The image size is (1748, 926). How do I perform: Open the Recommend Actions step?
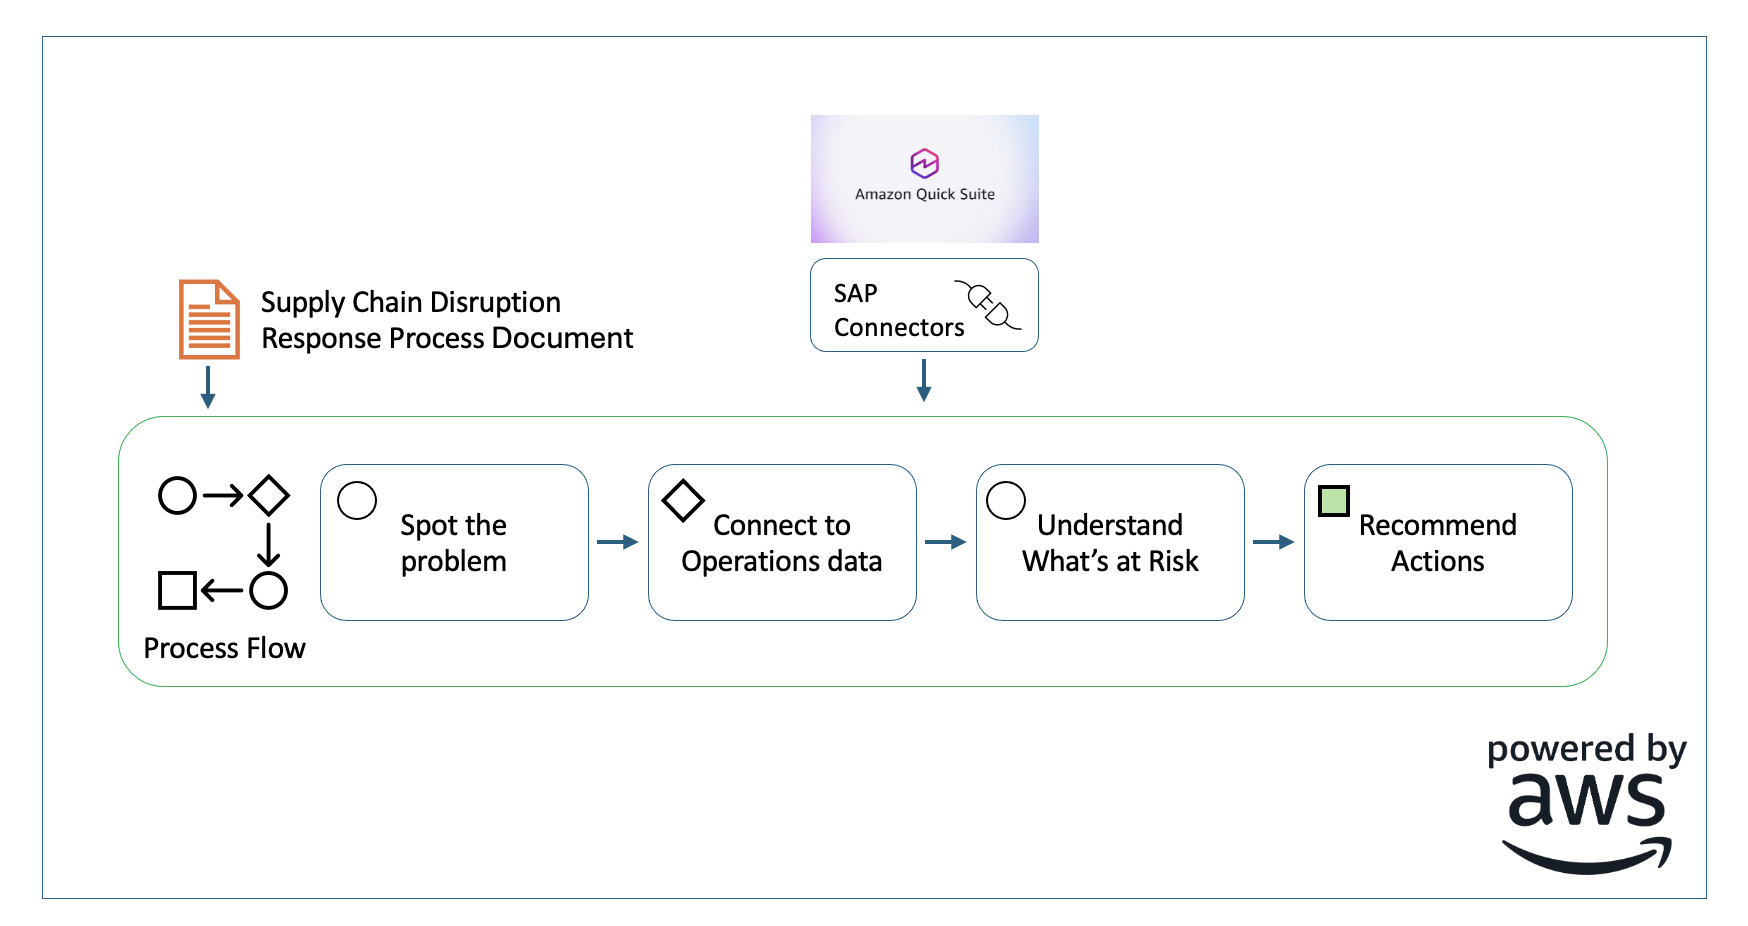click(1438, 543)
